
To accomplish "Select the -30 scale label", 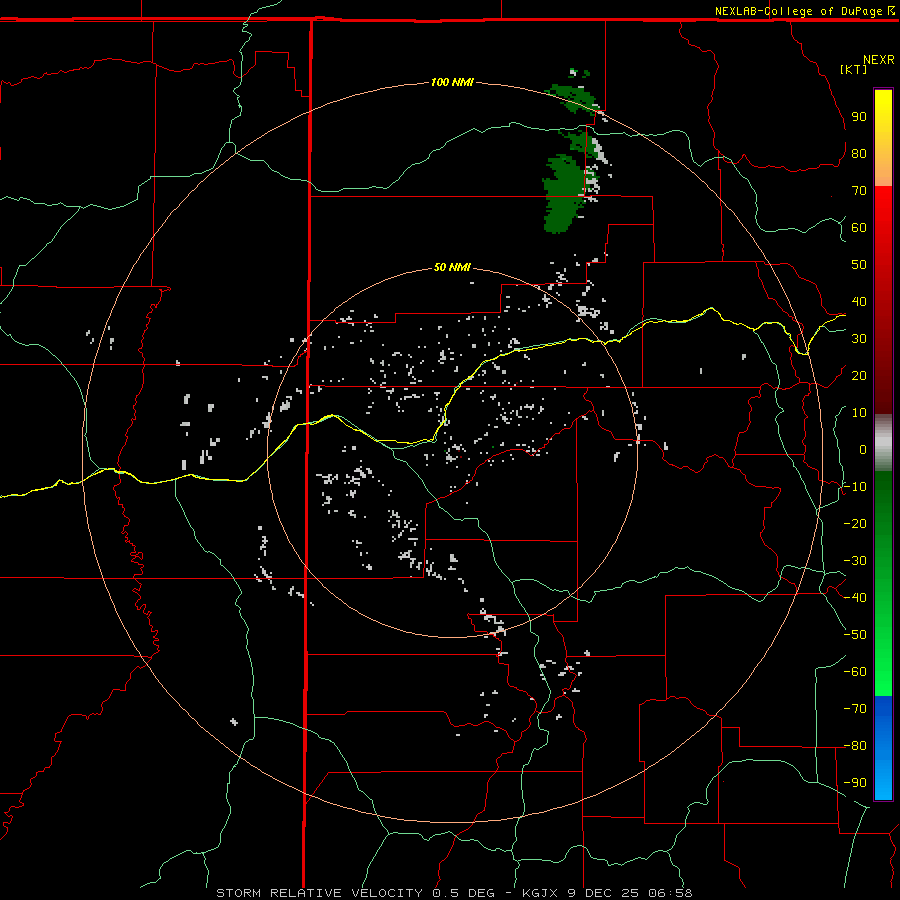I will click(855, 561).
